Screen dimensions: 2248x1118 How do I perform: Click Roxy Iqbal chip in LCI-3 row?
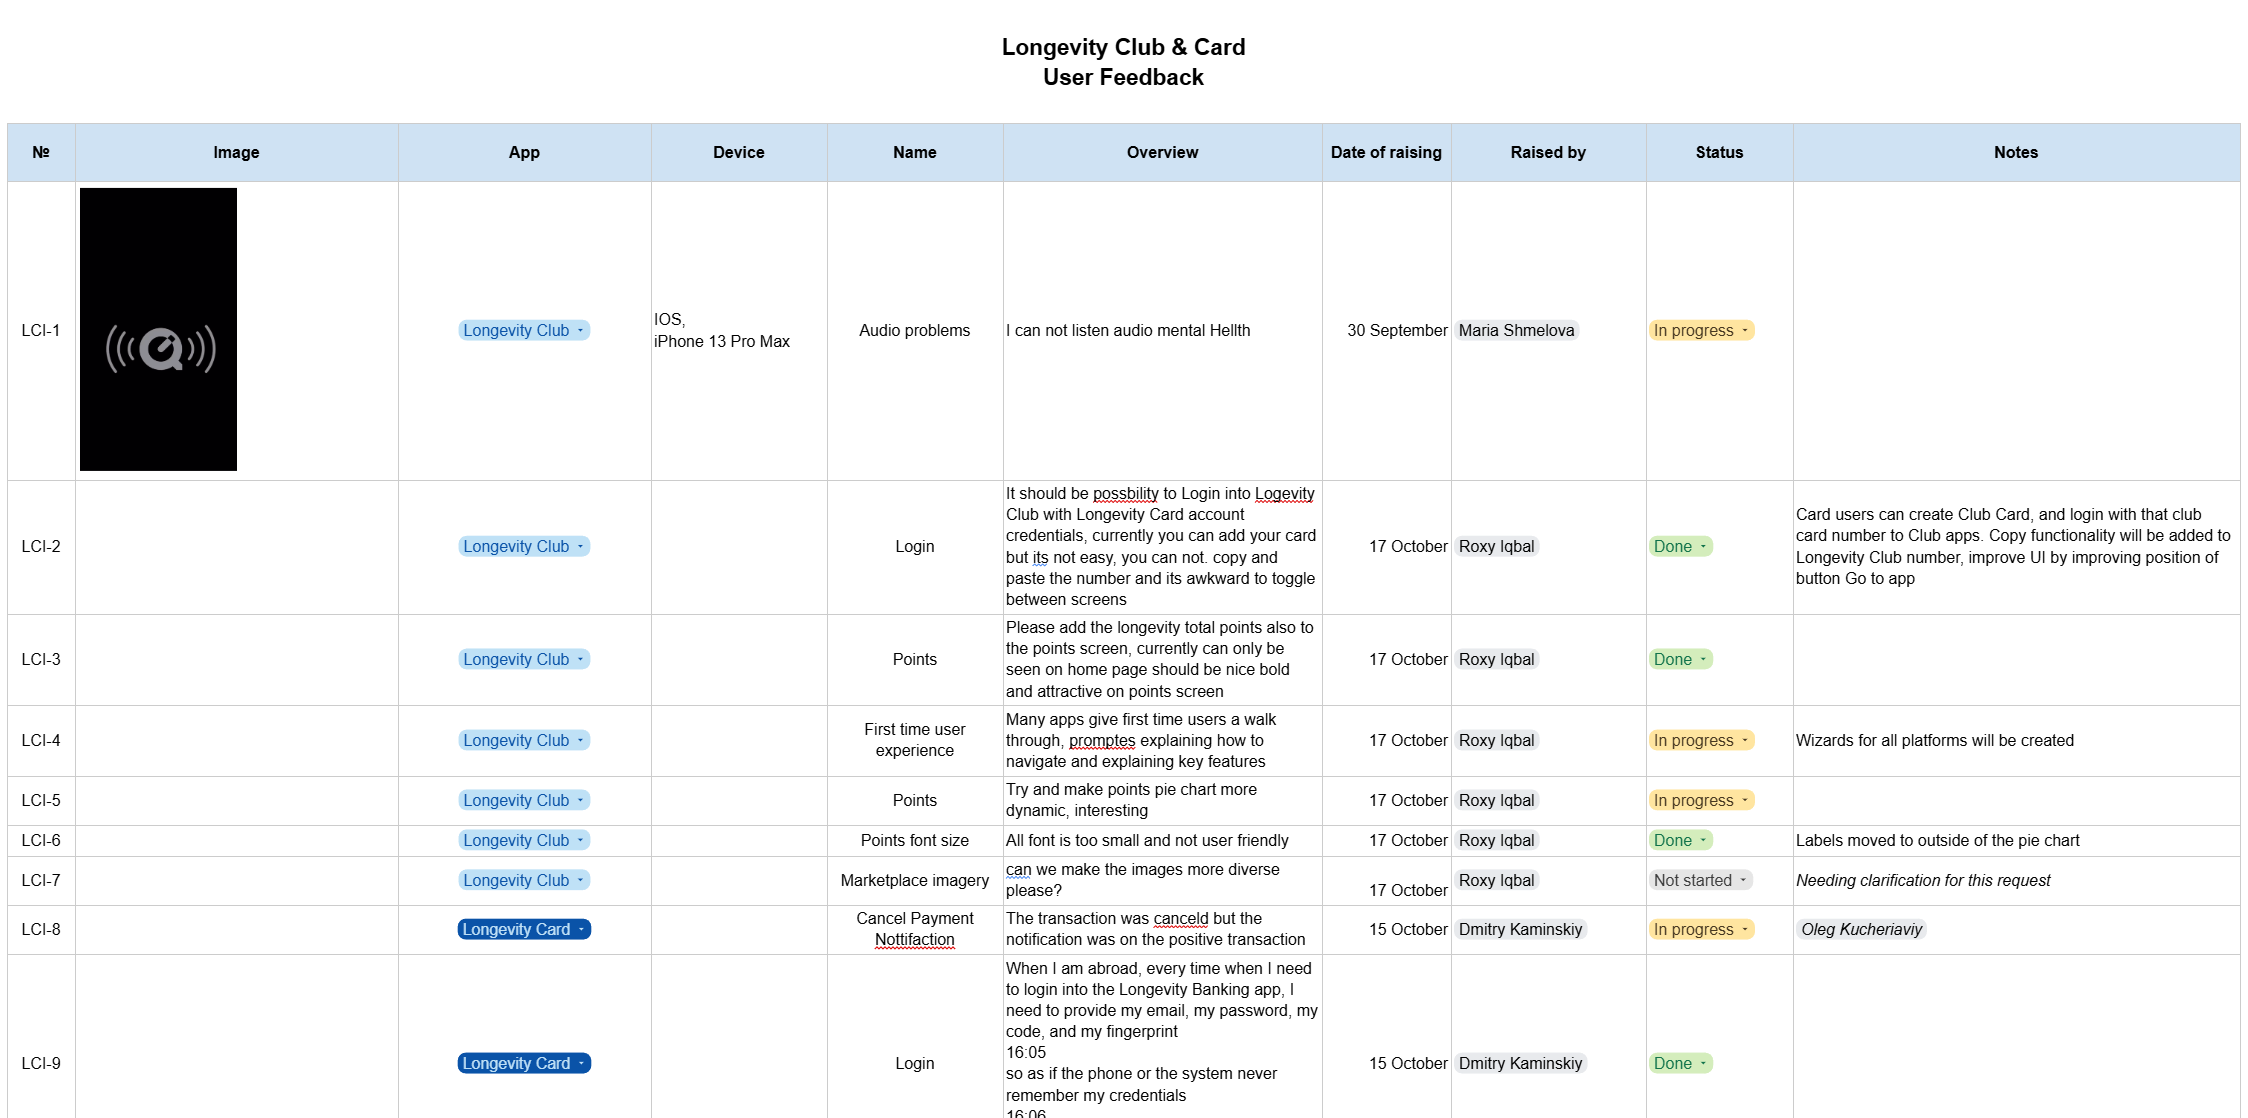click(1496, 660)
